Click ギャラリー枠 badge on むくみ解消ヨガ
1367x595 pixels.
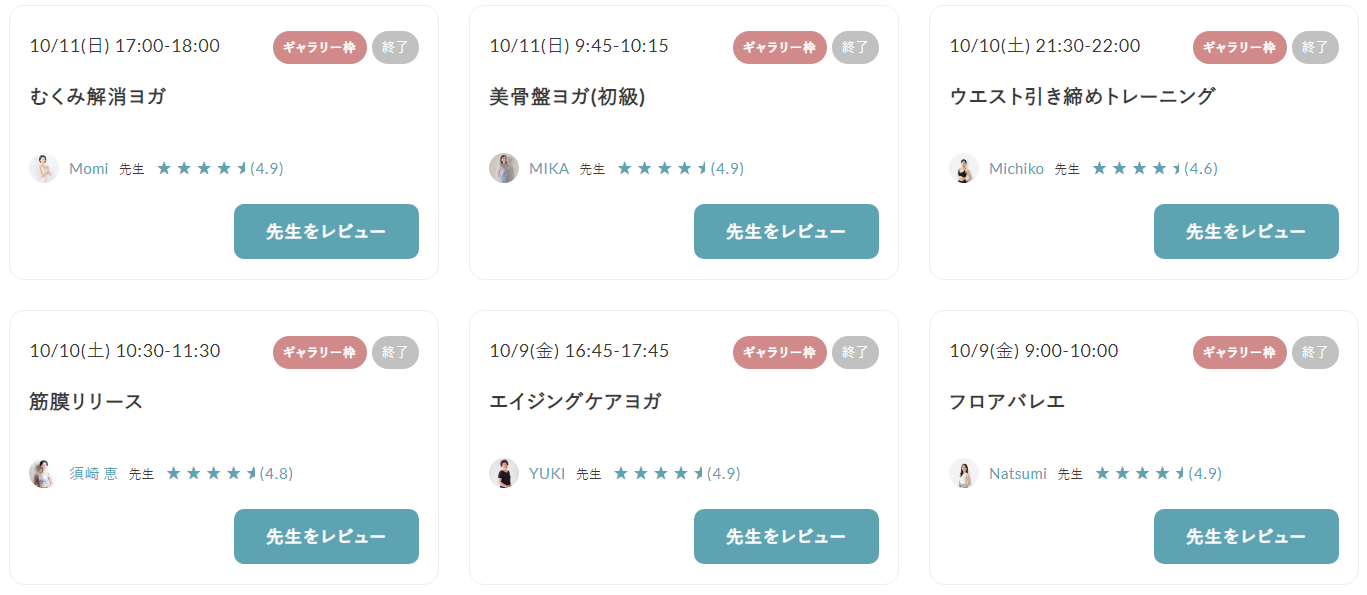coord(320,47)
